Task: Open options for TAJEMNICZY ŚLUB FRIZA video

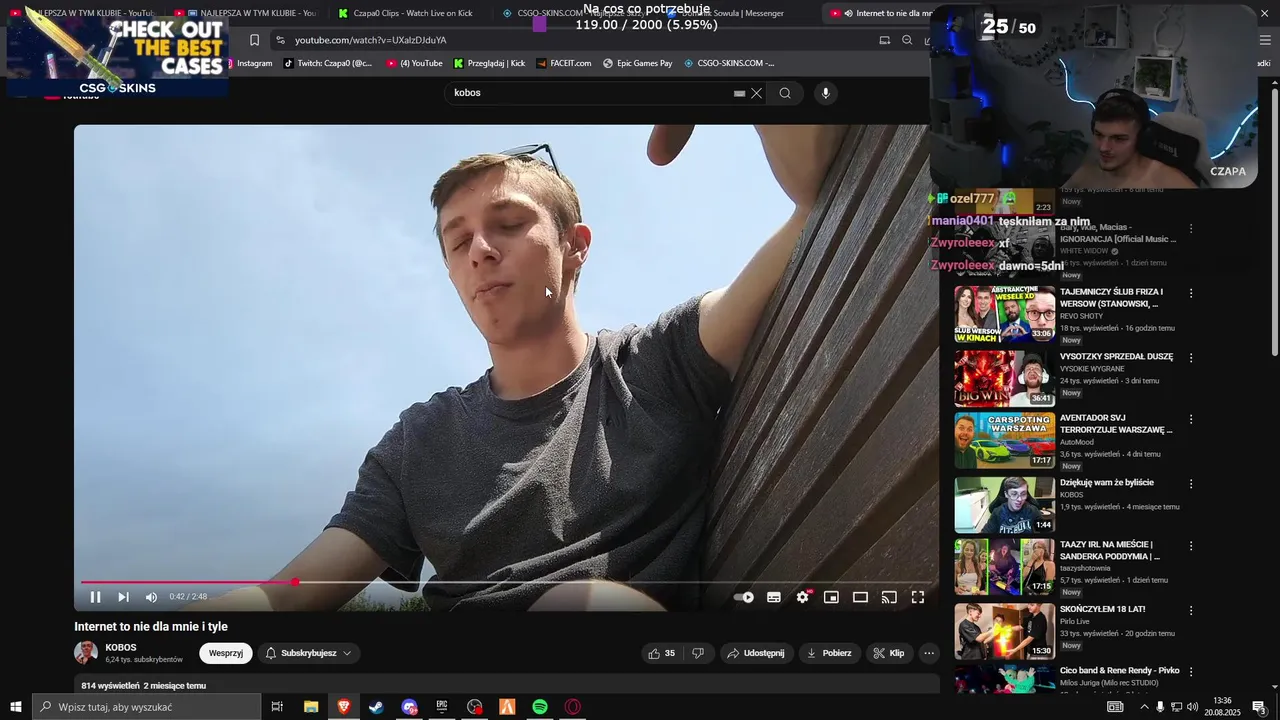Action: [1191, 293]
